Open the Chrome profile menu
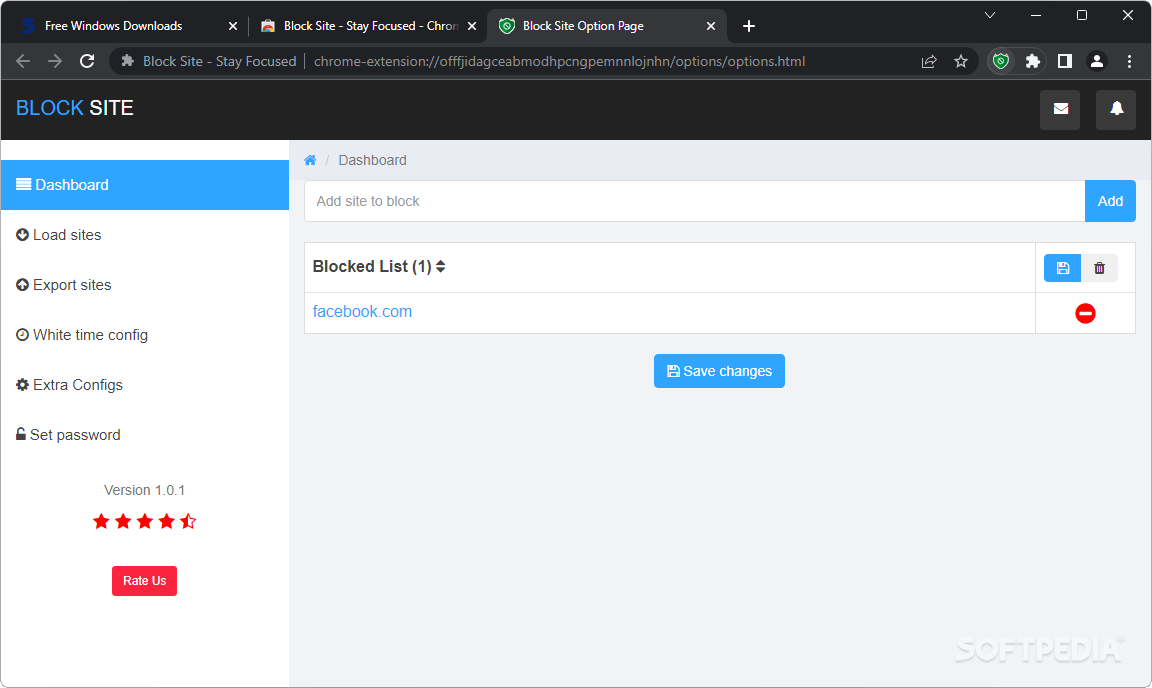The height and width of the screenshot is (688, 1152). (1097, 61)
